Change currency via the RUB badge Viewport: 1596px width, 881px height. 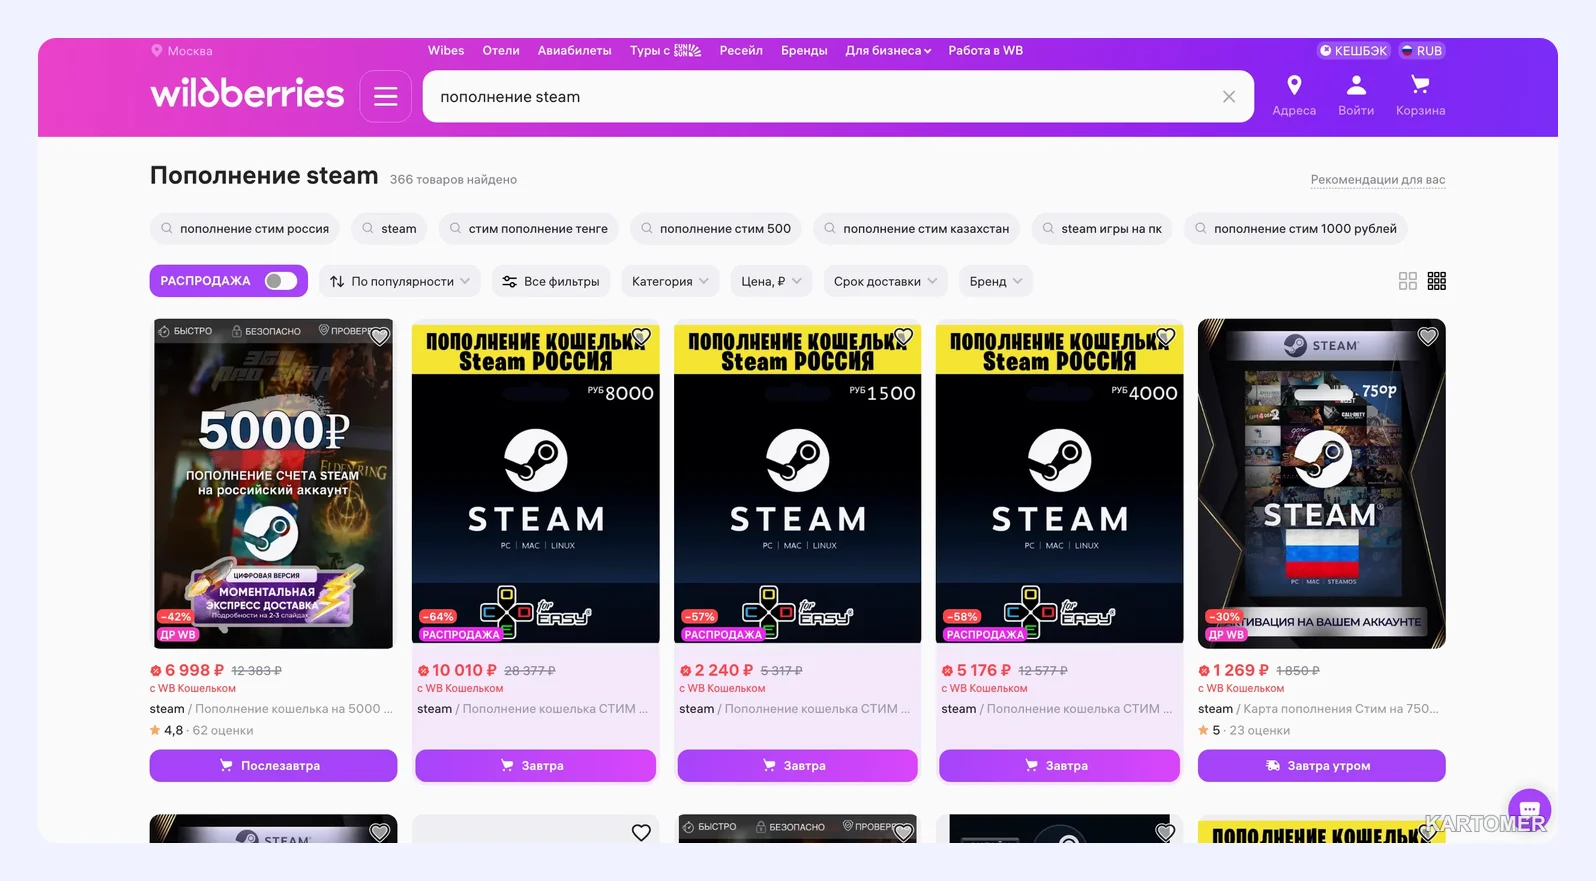[1421, 51]
